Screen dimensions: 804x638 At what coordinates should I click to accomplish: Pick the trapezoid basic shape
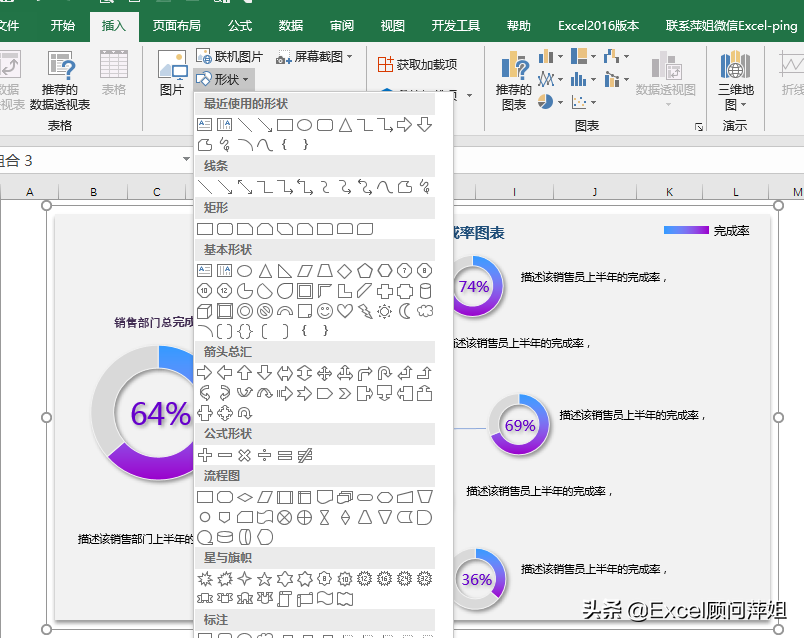point(325,271)
